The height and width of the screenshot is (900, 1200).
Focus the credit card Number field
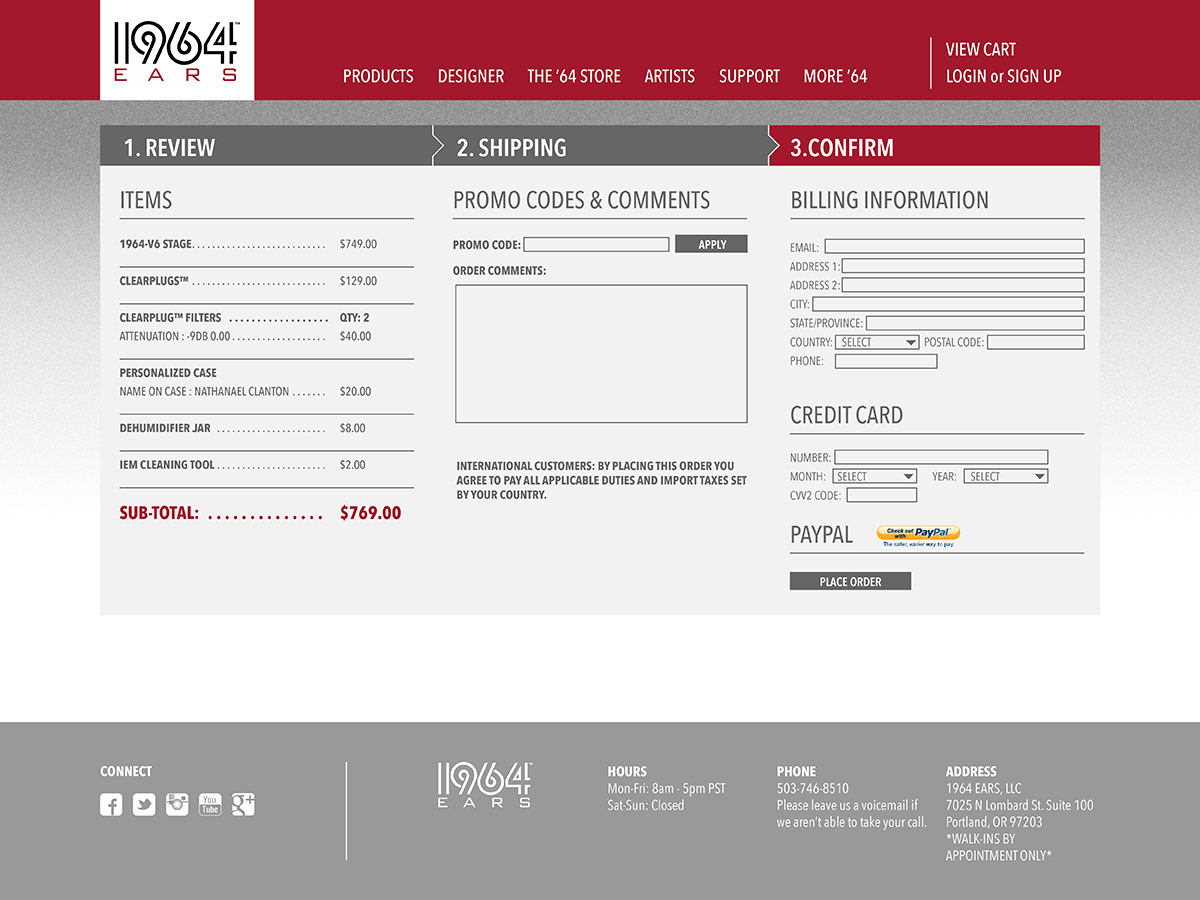tap(941, 457)
